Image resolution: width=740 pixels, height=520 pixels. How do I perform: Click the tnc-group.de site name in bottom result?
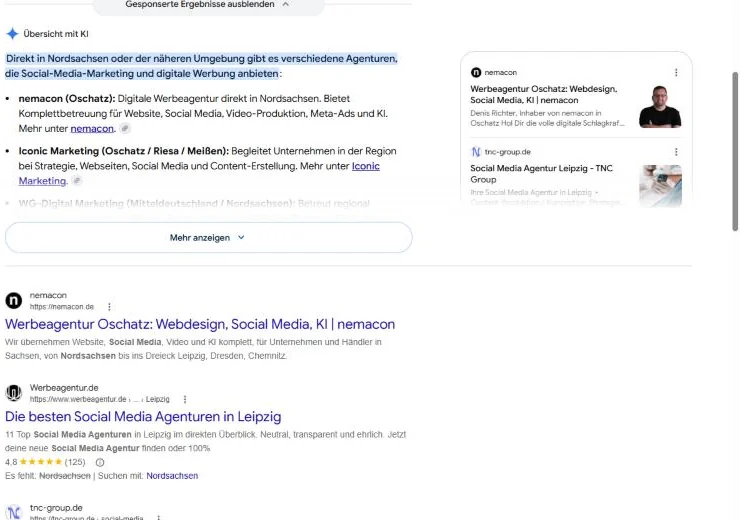point(56,508)
